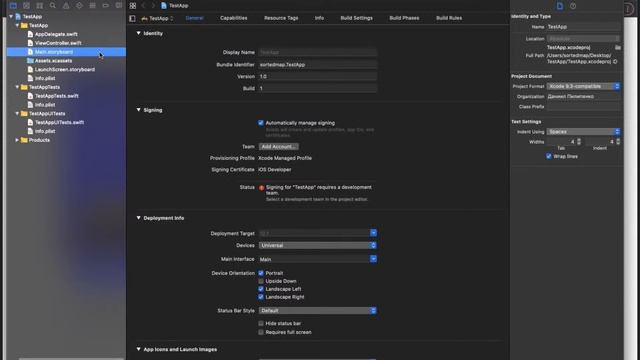
Task: Toggle Portrait orientation checkbox
Action: (x=261, y=273)
